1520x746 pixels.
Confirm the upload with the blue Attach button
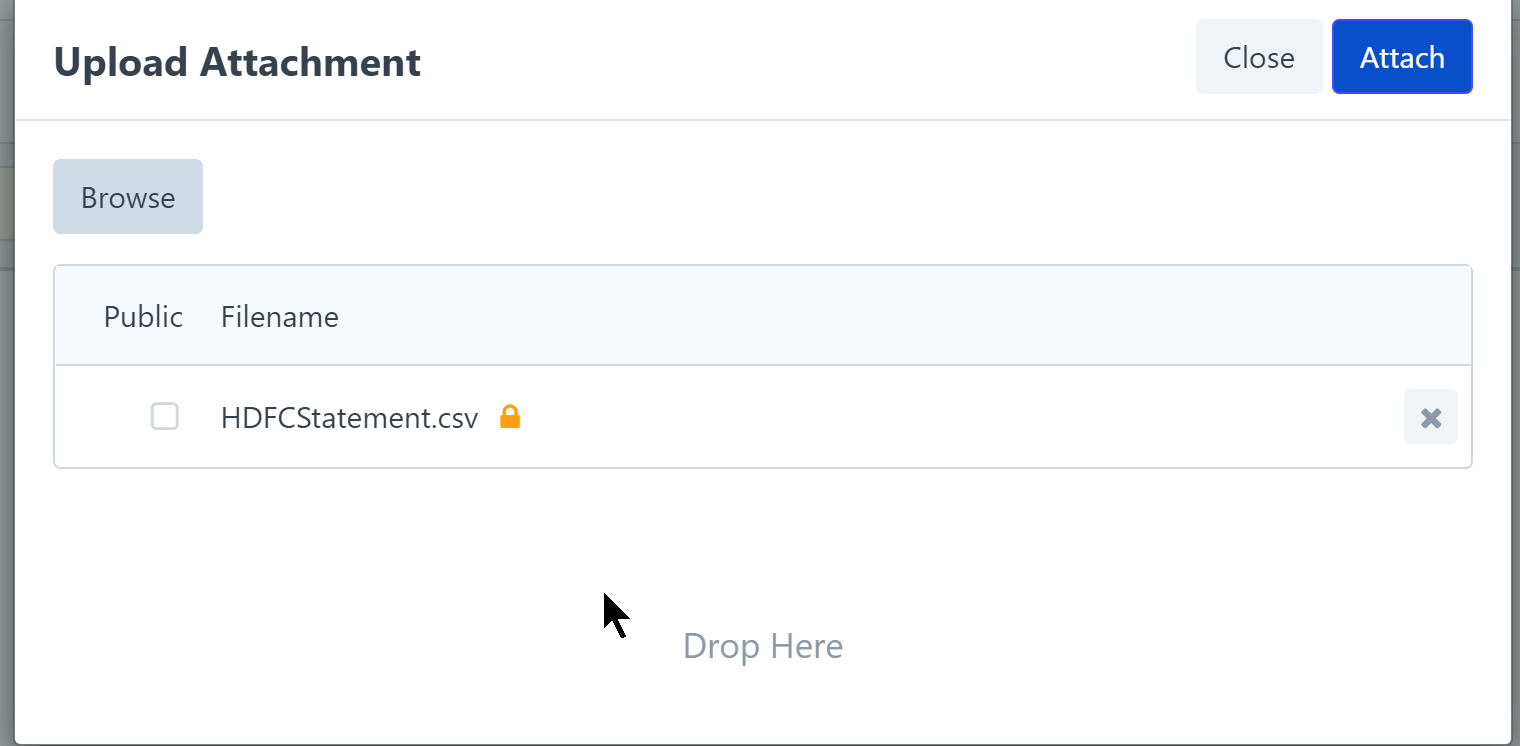(x=1402, y=57)
